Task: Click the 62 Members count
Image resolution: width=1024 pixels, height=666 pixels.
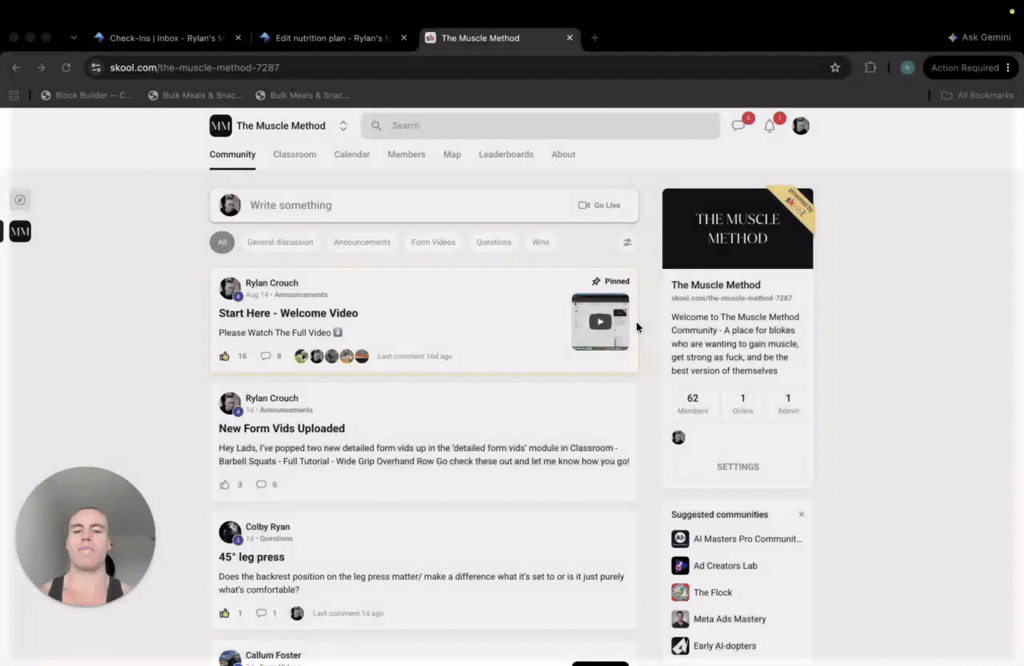Action: click(x=692, y=404)
